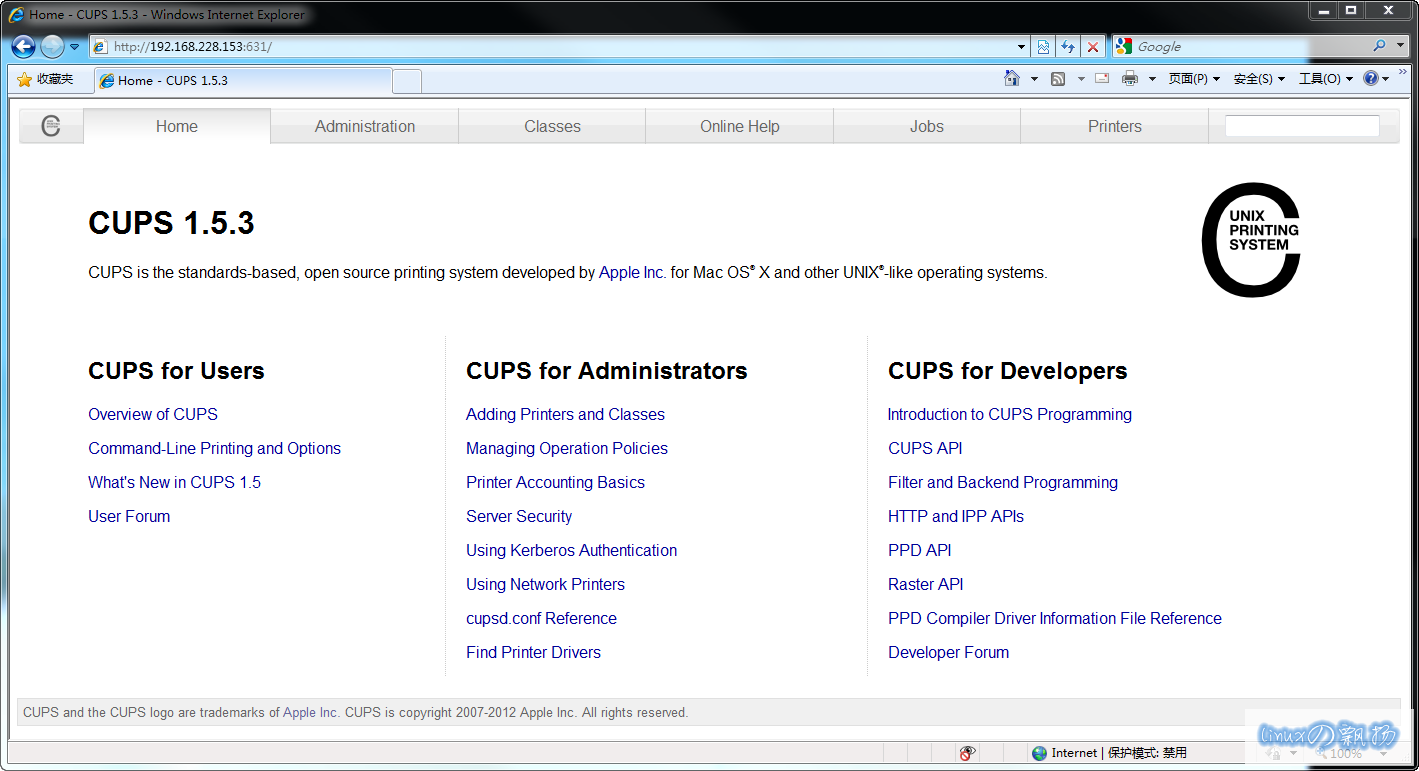This screenshot has height=771, width=1419.
Task: Click the browser Back arrow button
Action: [x=24, y=47]
